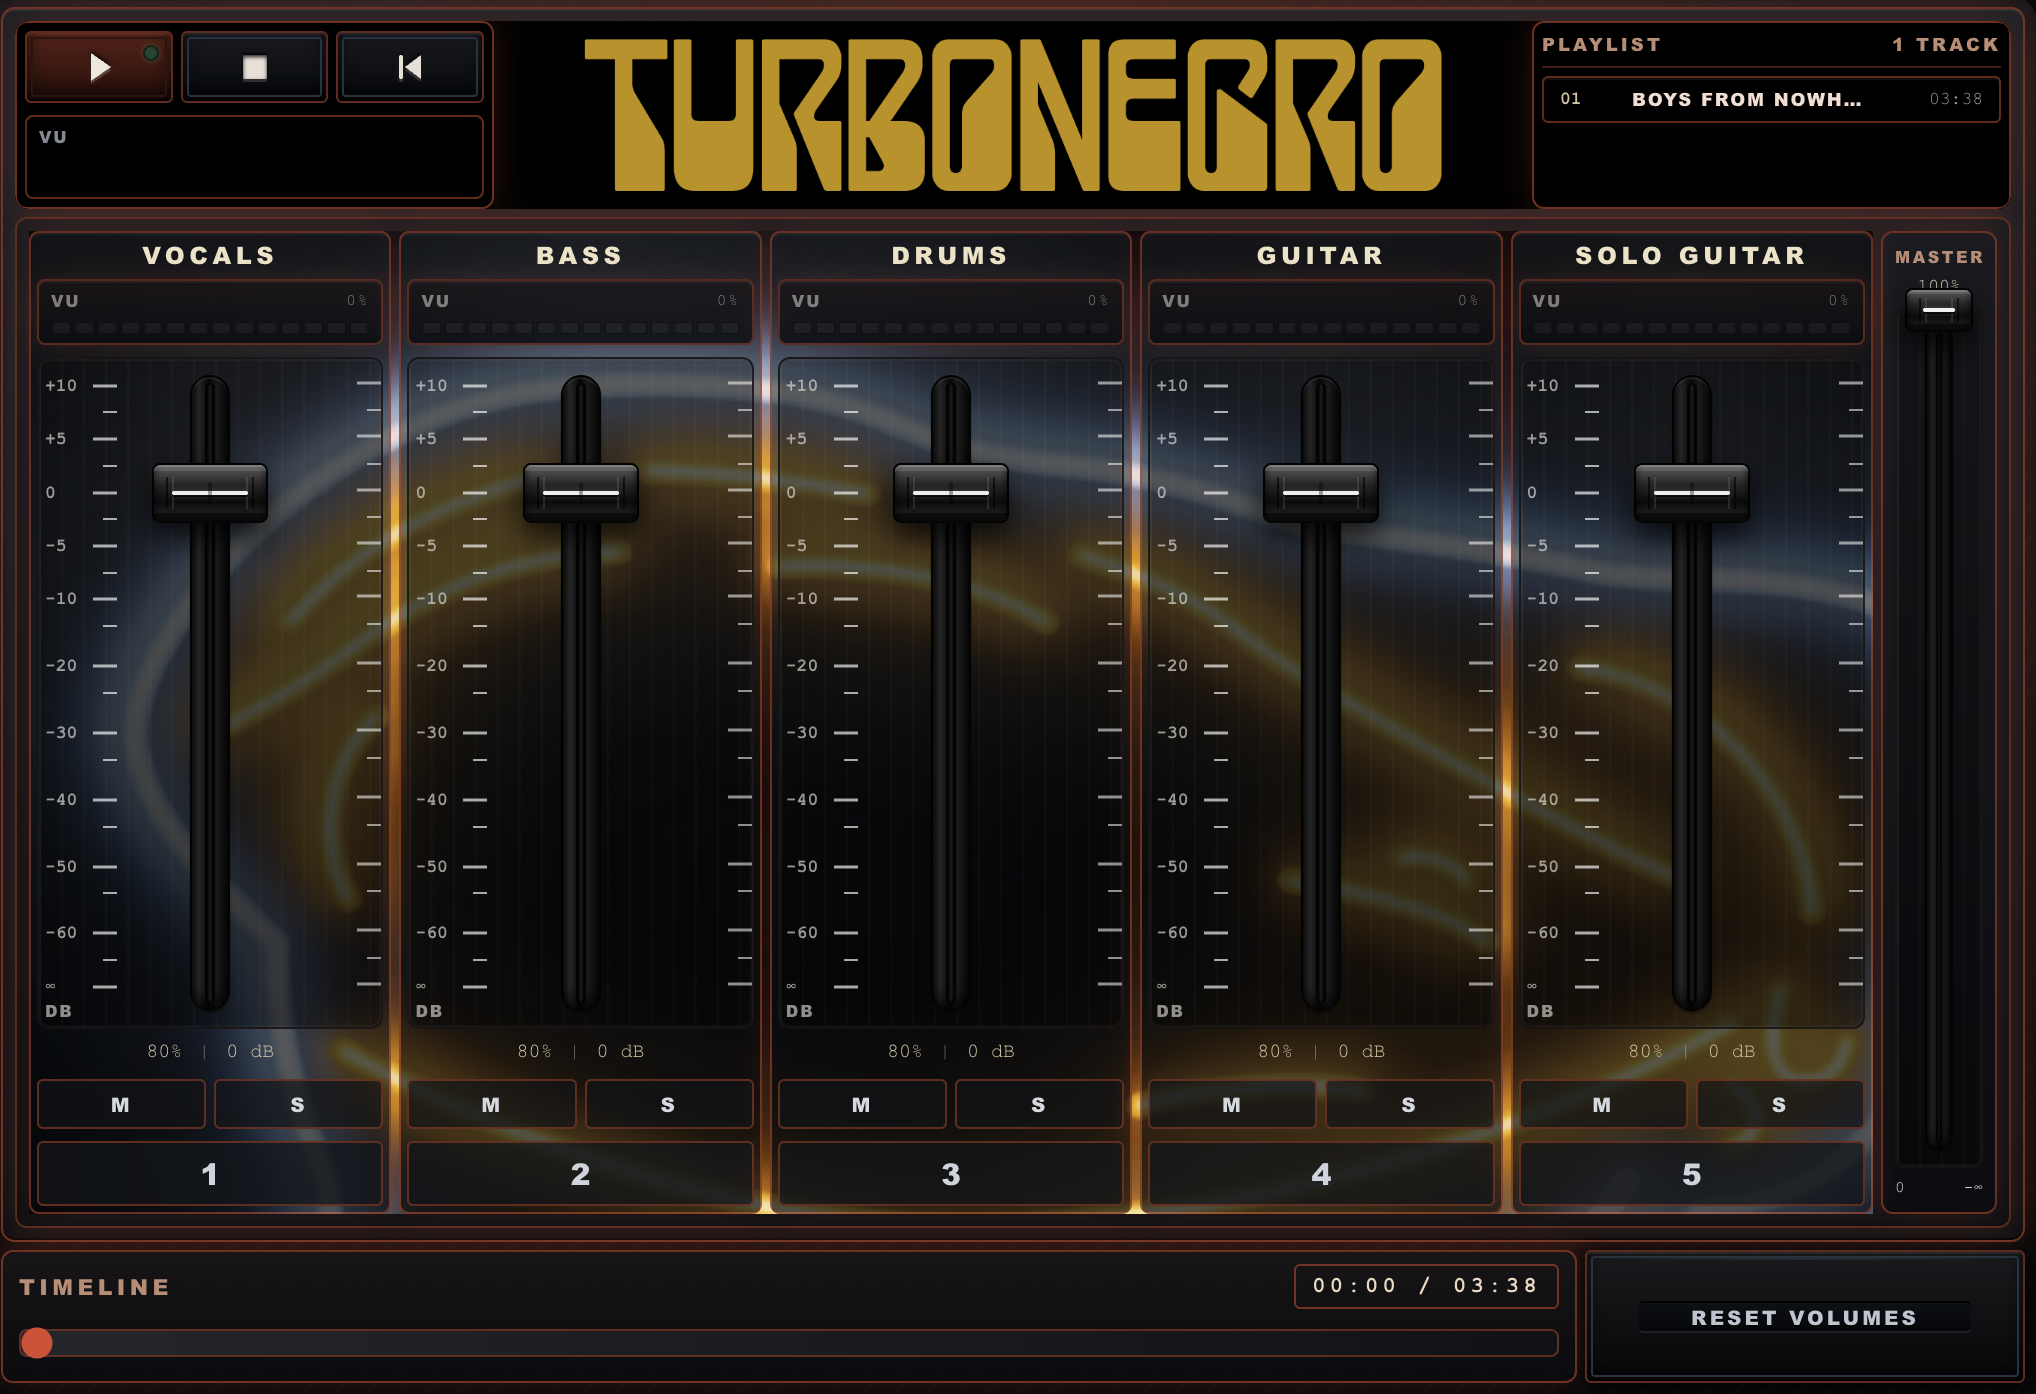Mute the Solo Guitar channel

[x=1601, y=1105]
